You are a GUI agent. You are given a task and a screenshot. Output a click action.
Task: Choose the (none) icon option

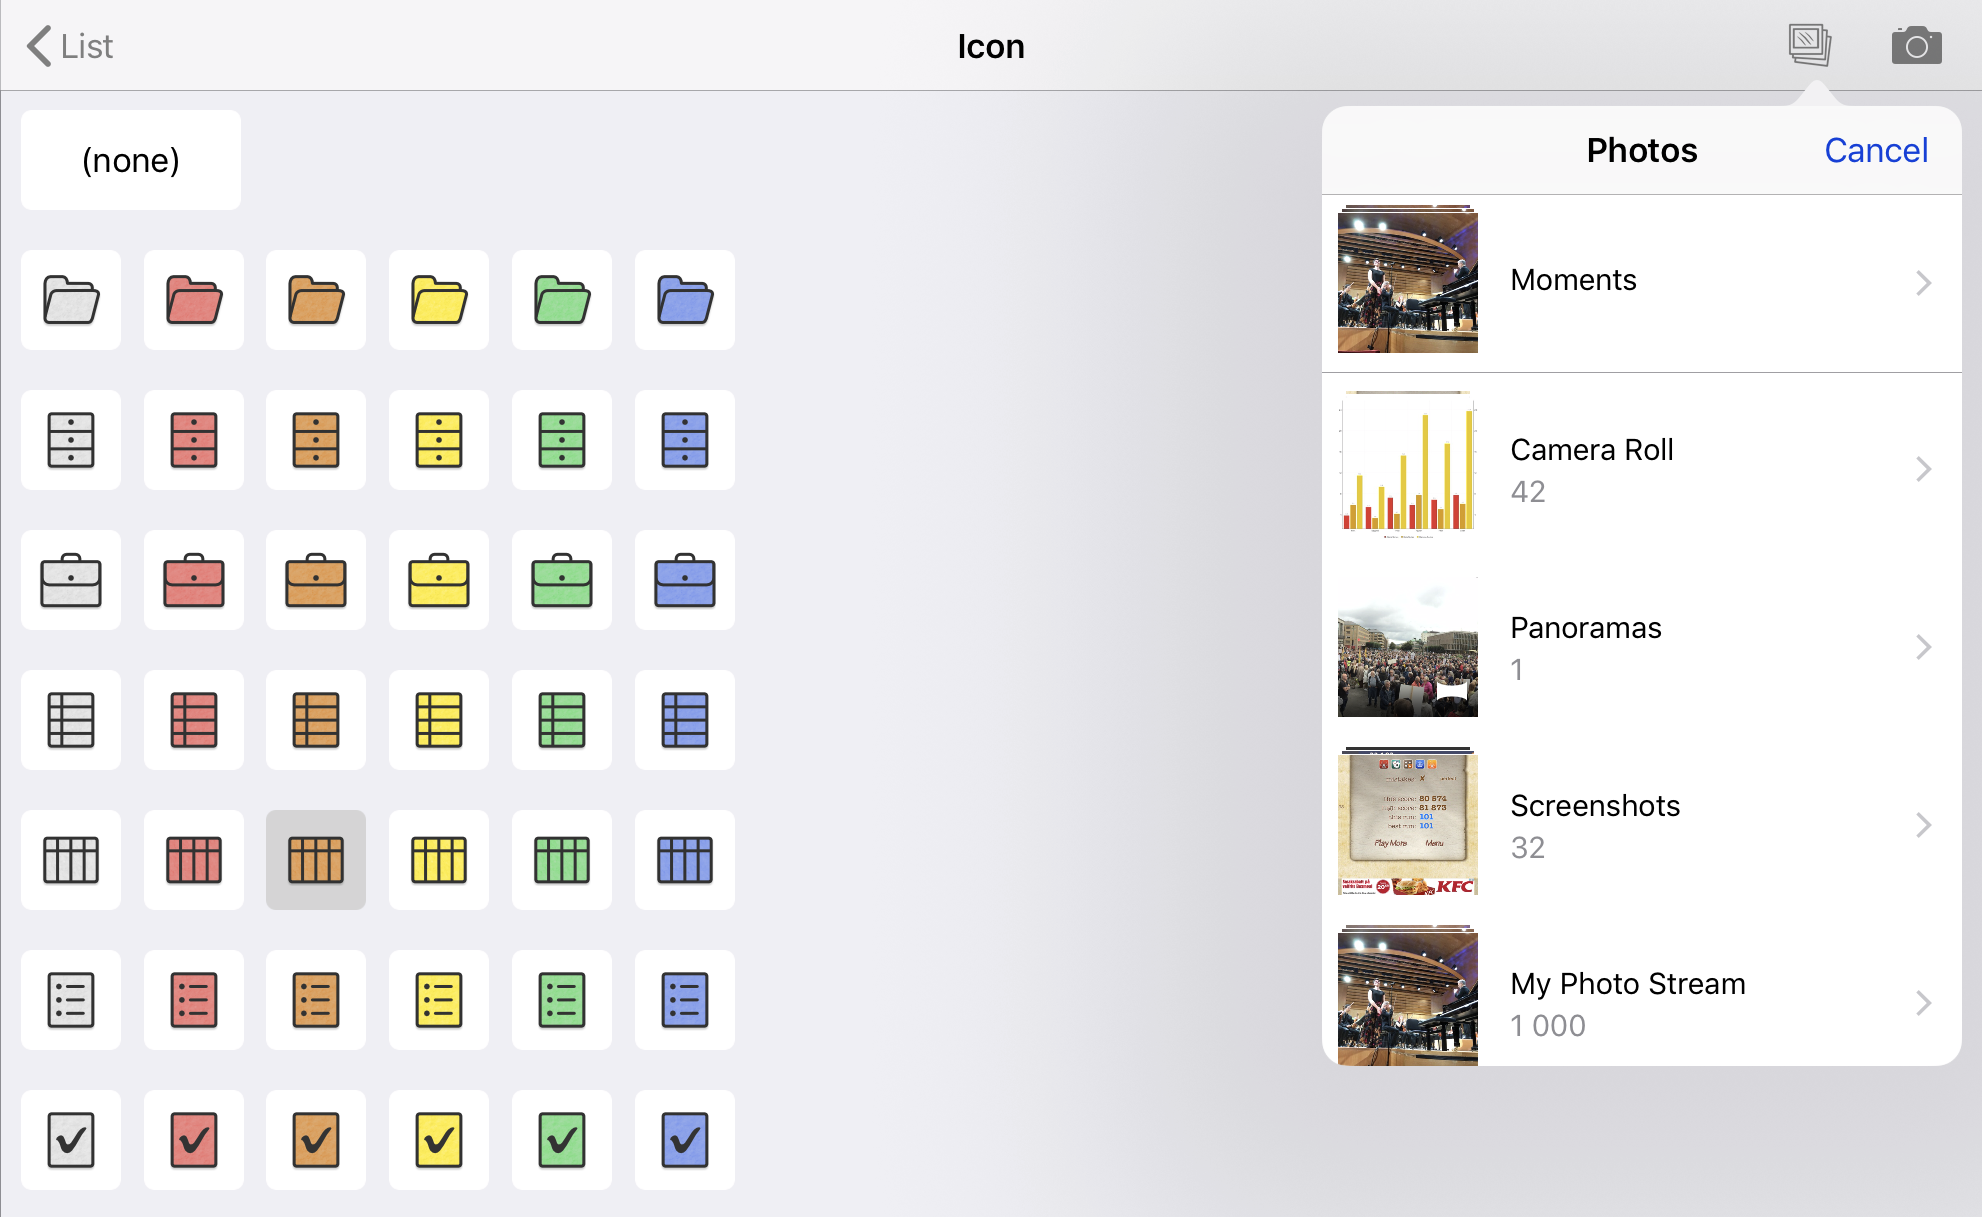coord(131,160)
